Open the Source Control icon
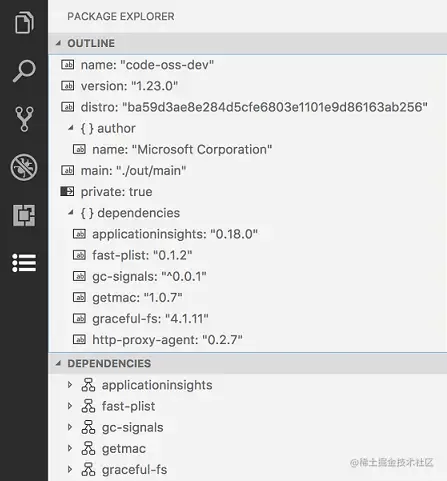The image size is (447, 481). [24, 119]
